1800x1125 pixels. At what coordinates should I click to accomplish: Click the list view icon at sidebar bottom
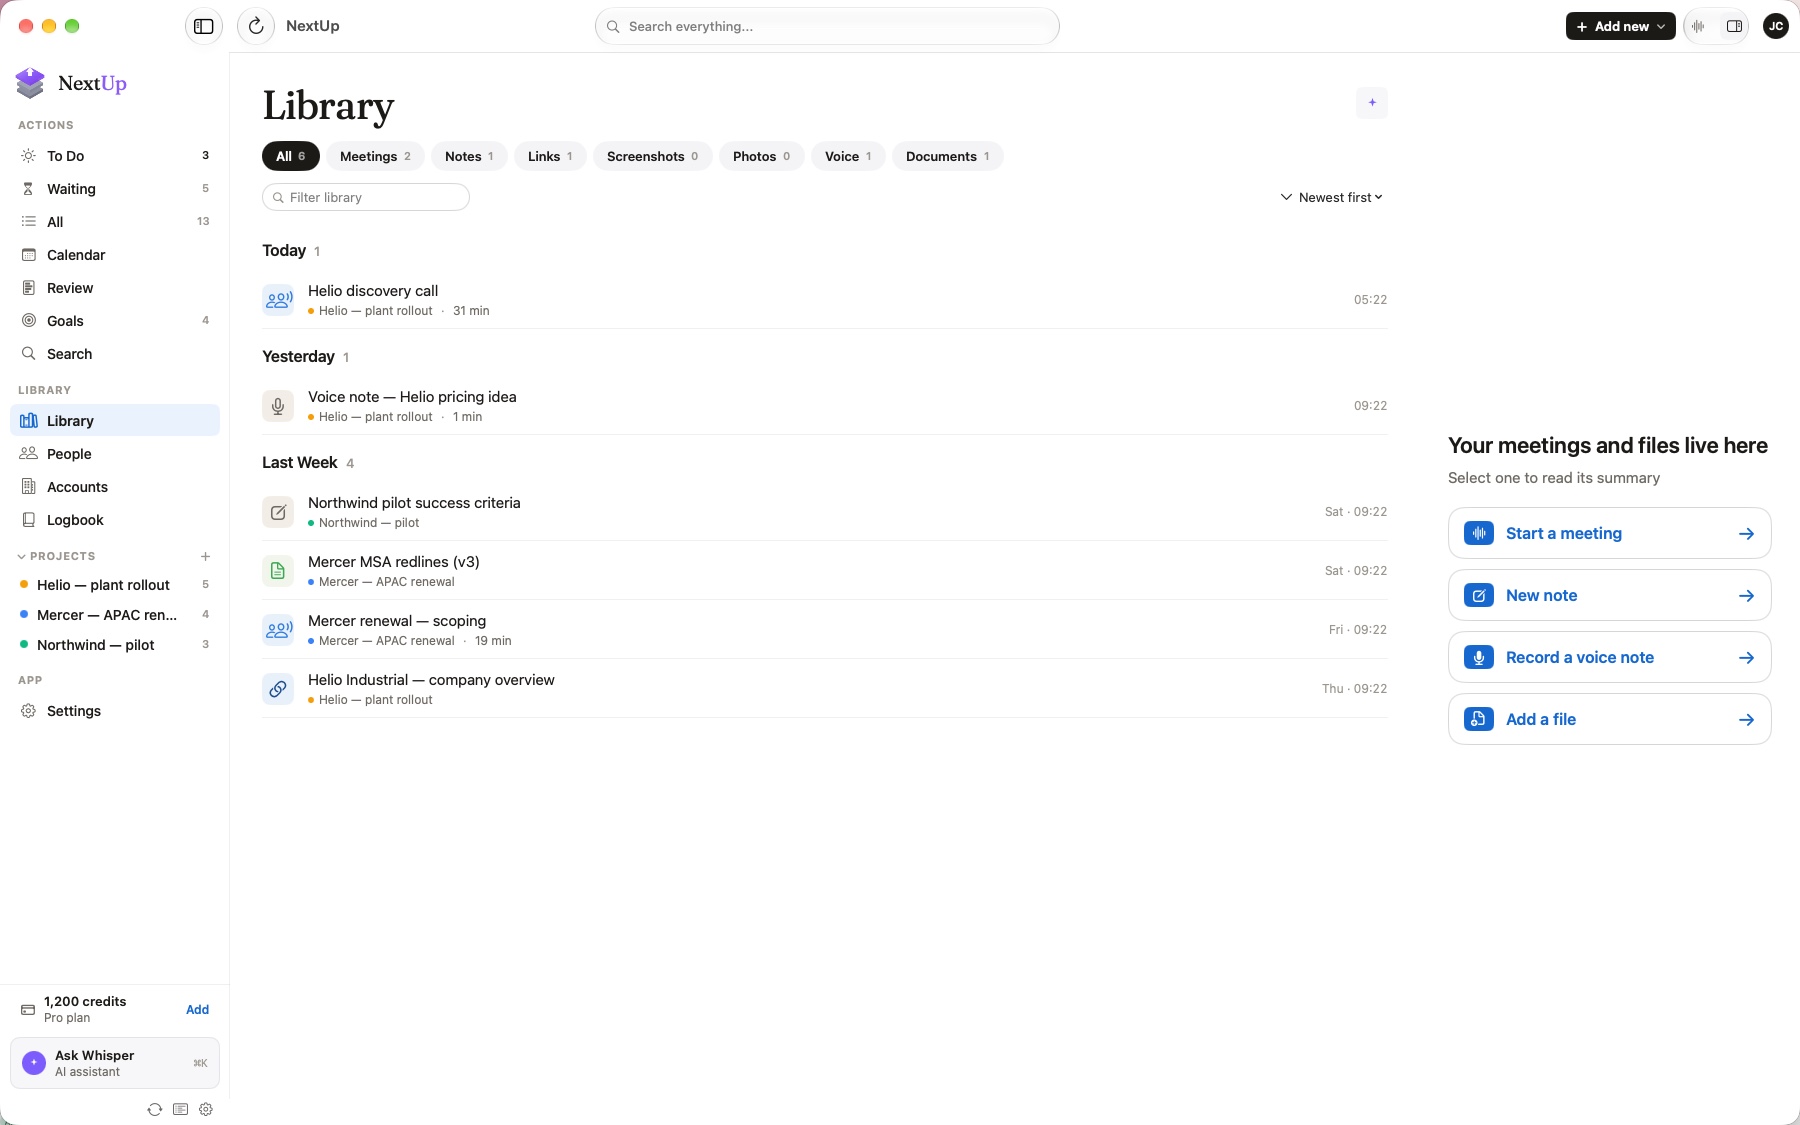[x=180, y=1109]
